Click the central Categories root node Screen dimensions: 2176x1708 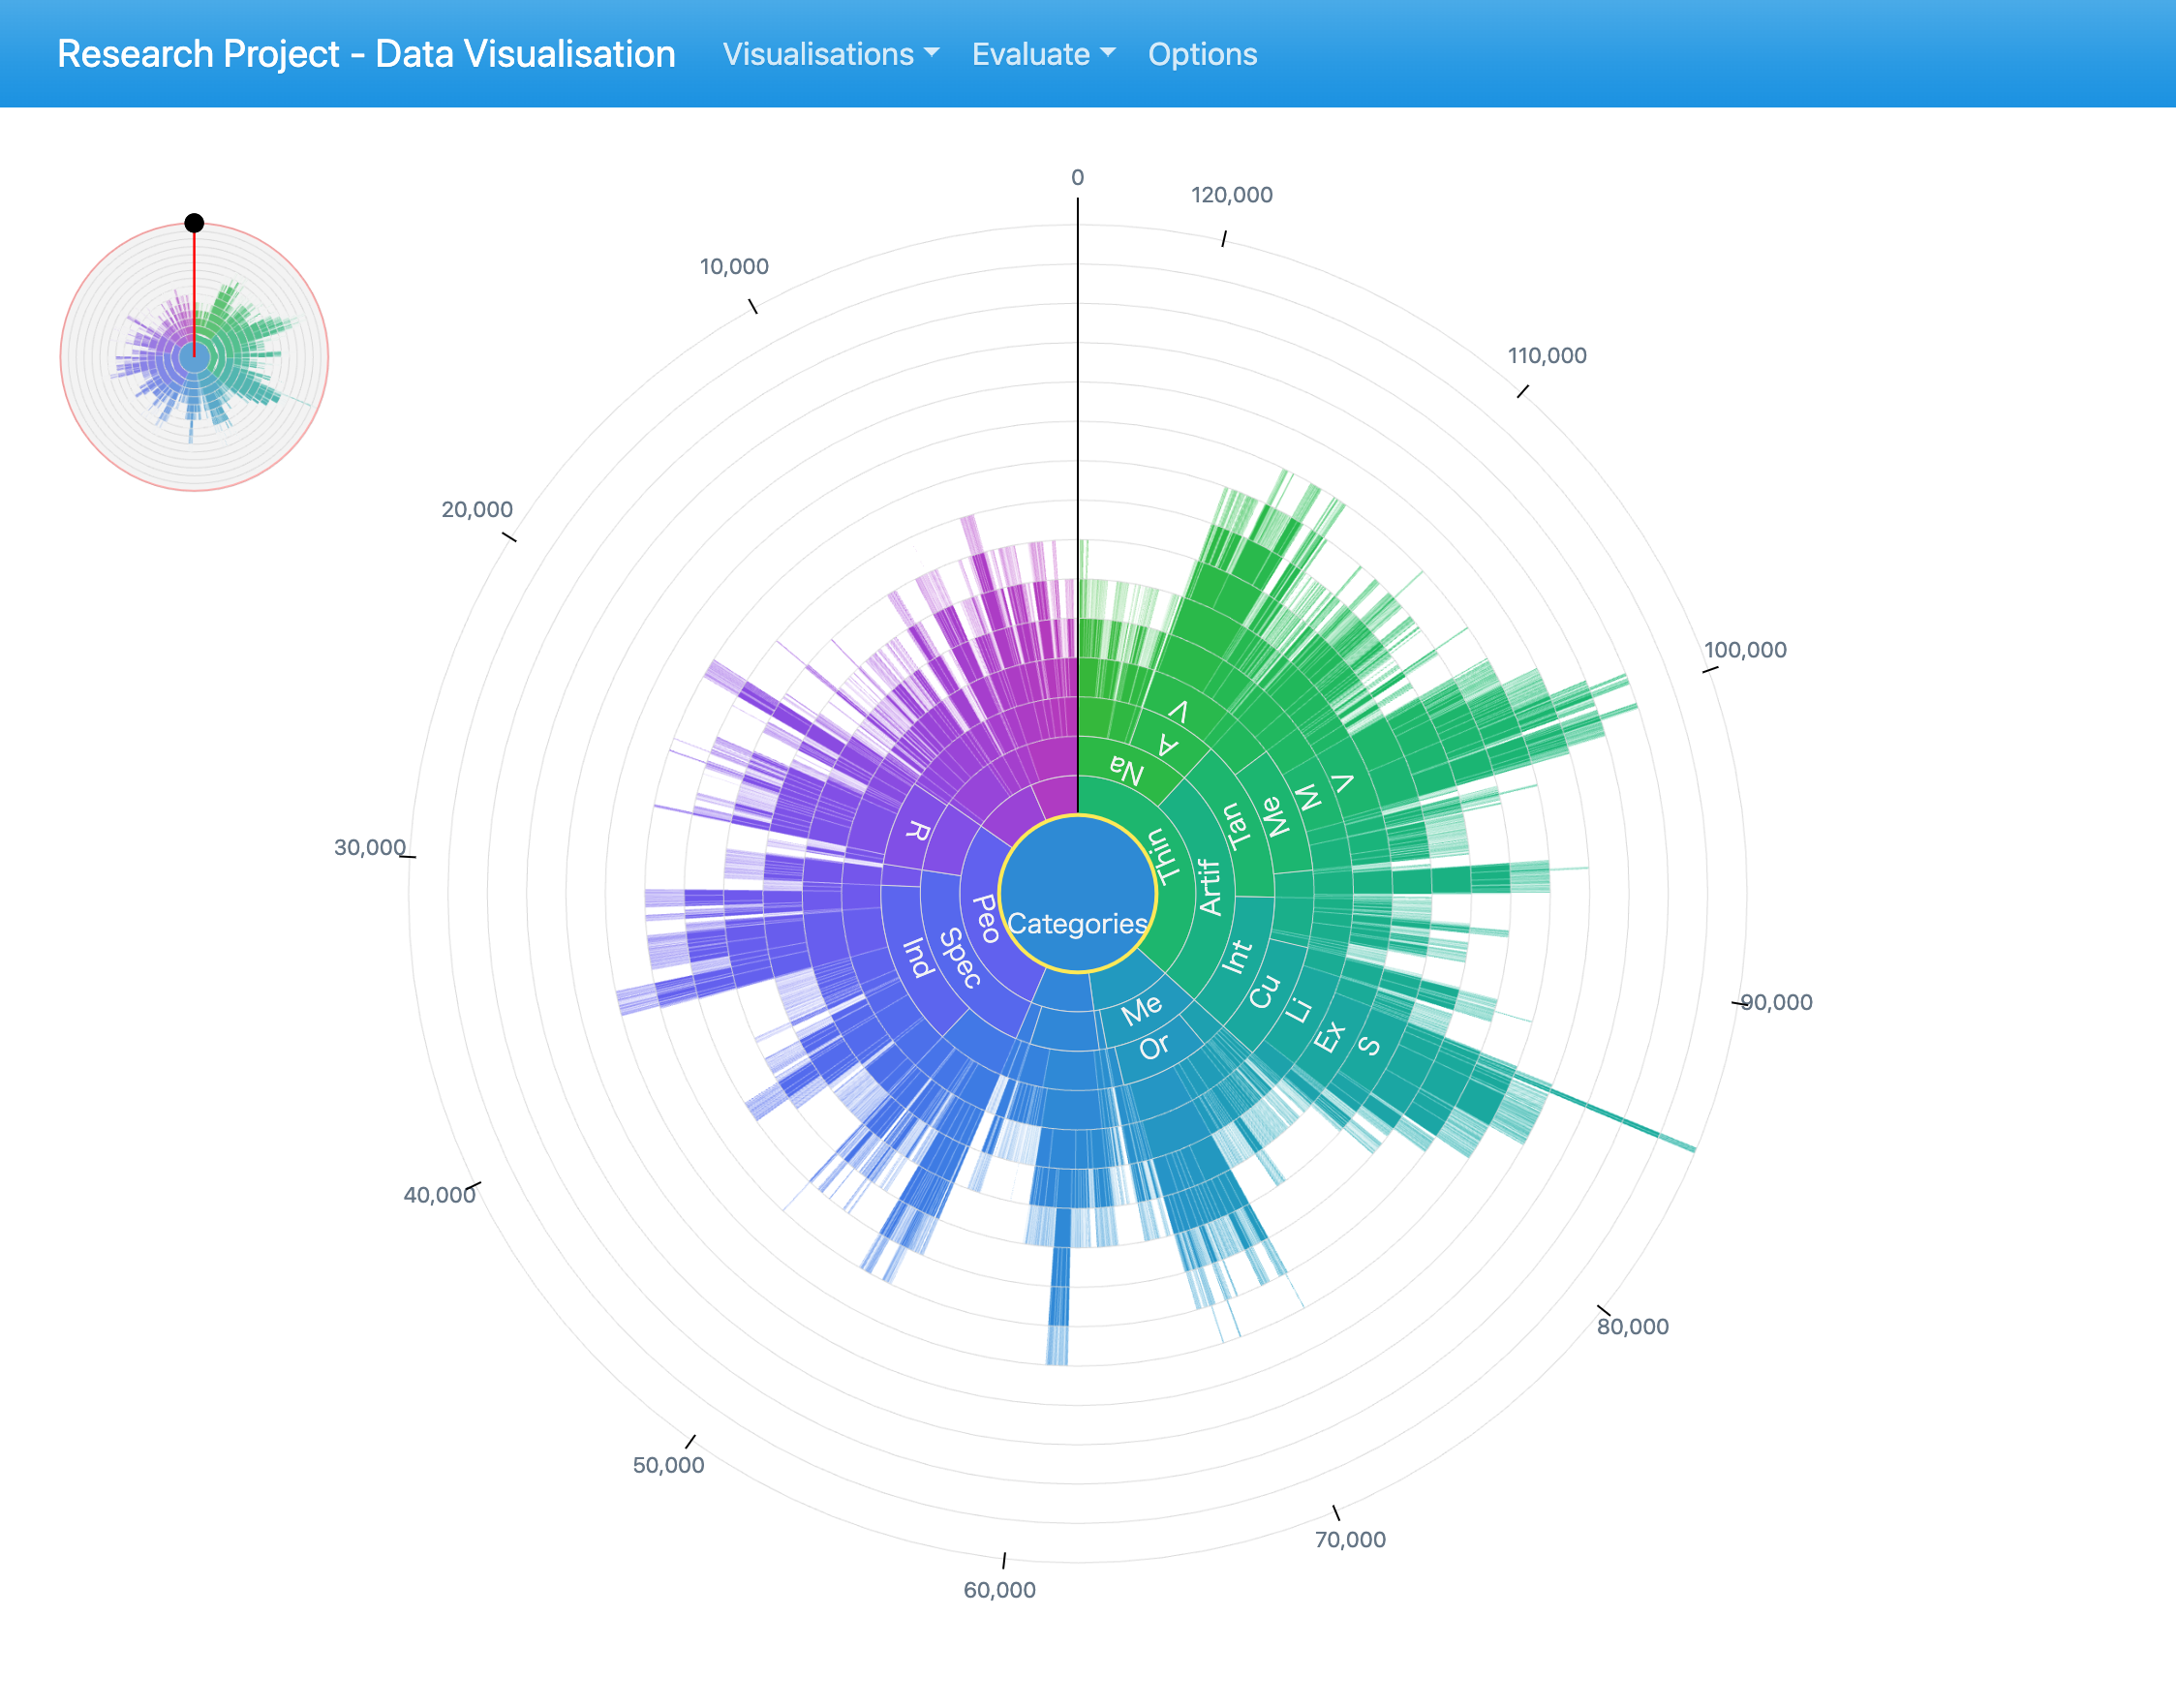coord(1077,895)
